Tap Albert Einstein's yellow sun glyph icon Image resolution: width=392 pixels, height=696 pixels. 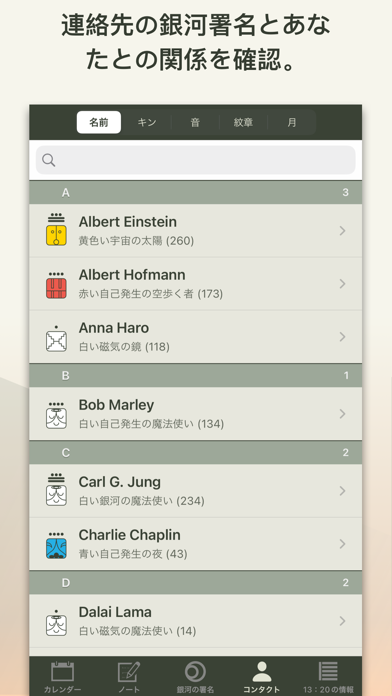coord(56,230)
